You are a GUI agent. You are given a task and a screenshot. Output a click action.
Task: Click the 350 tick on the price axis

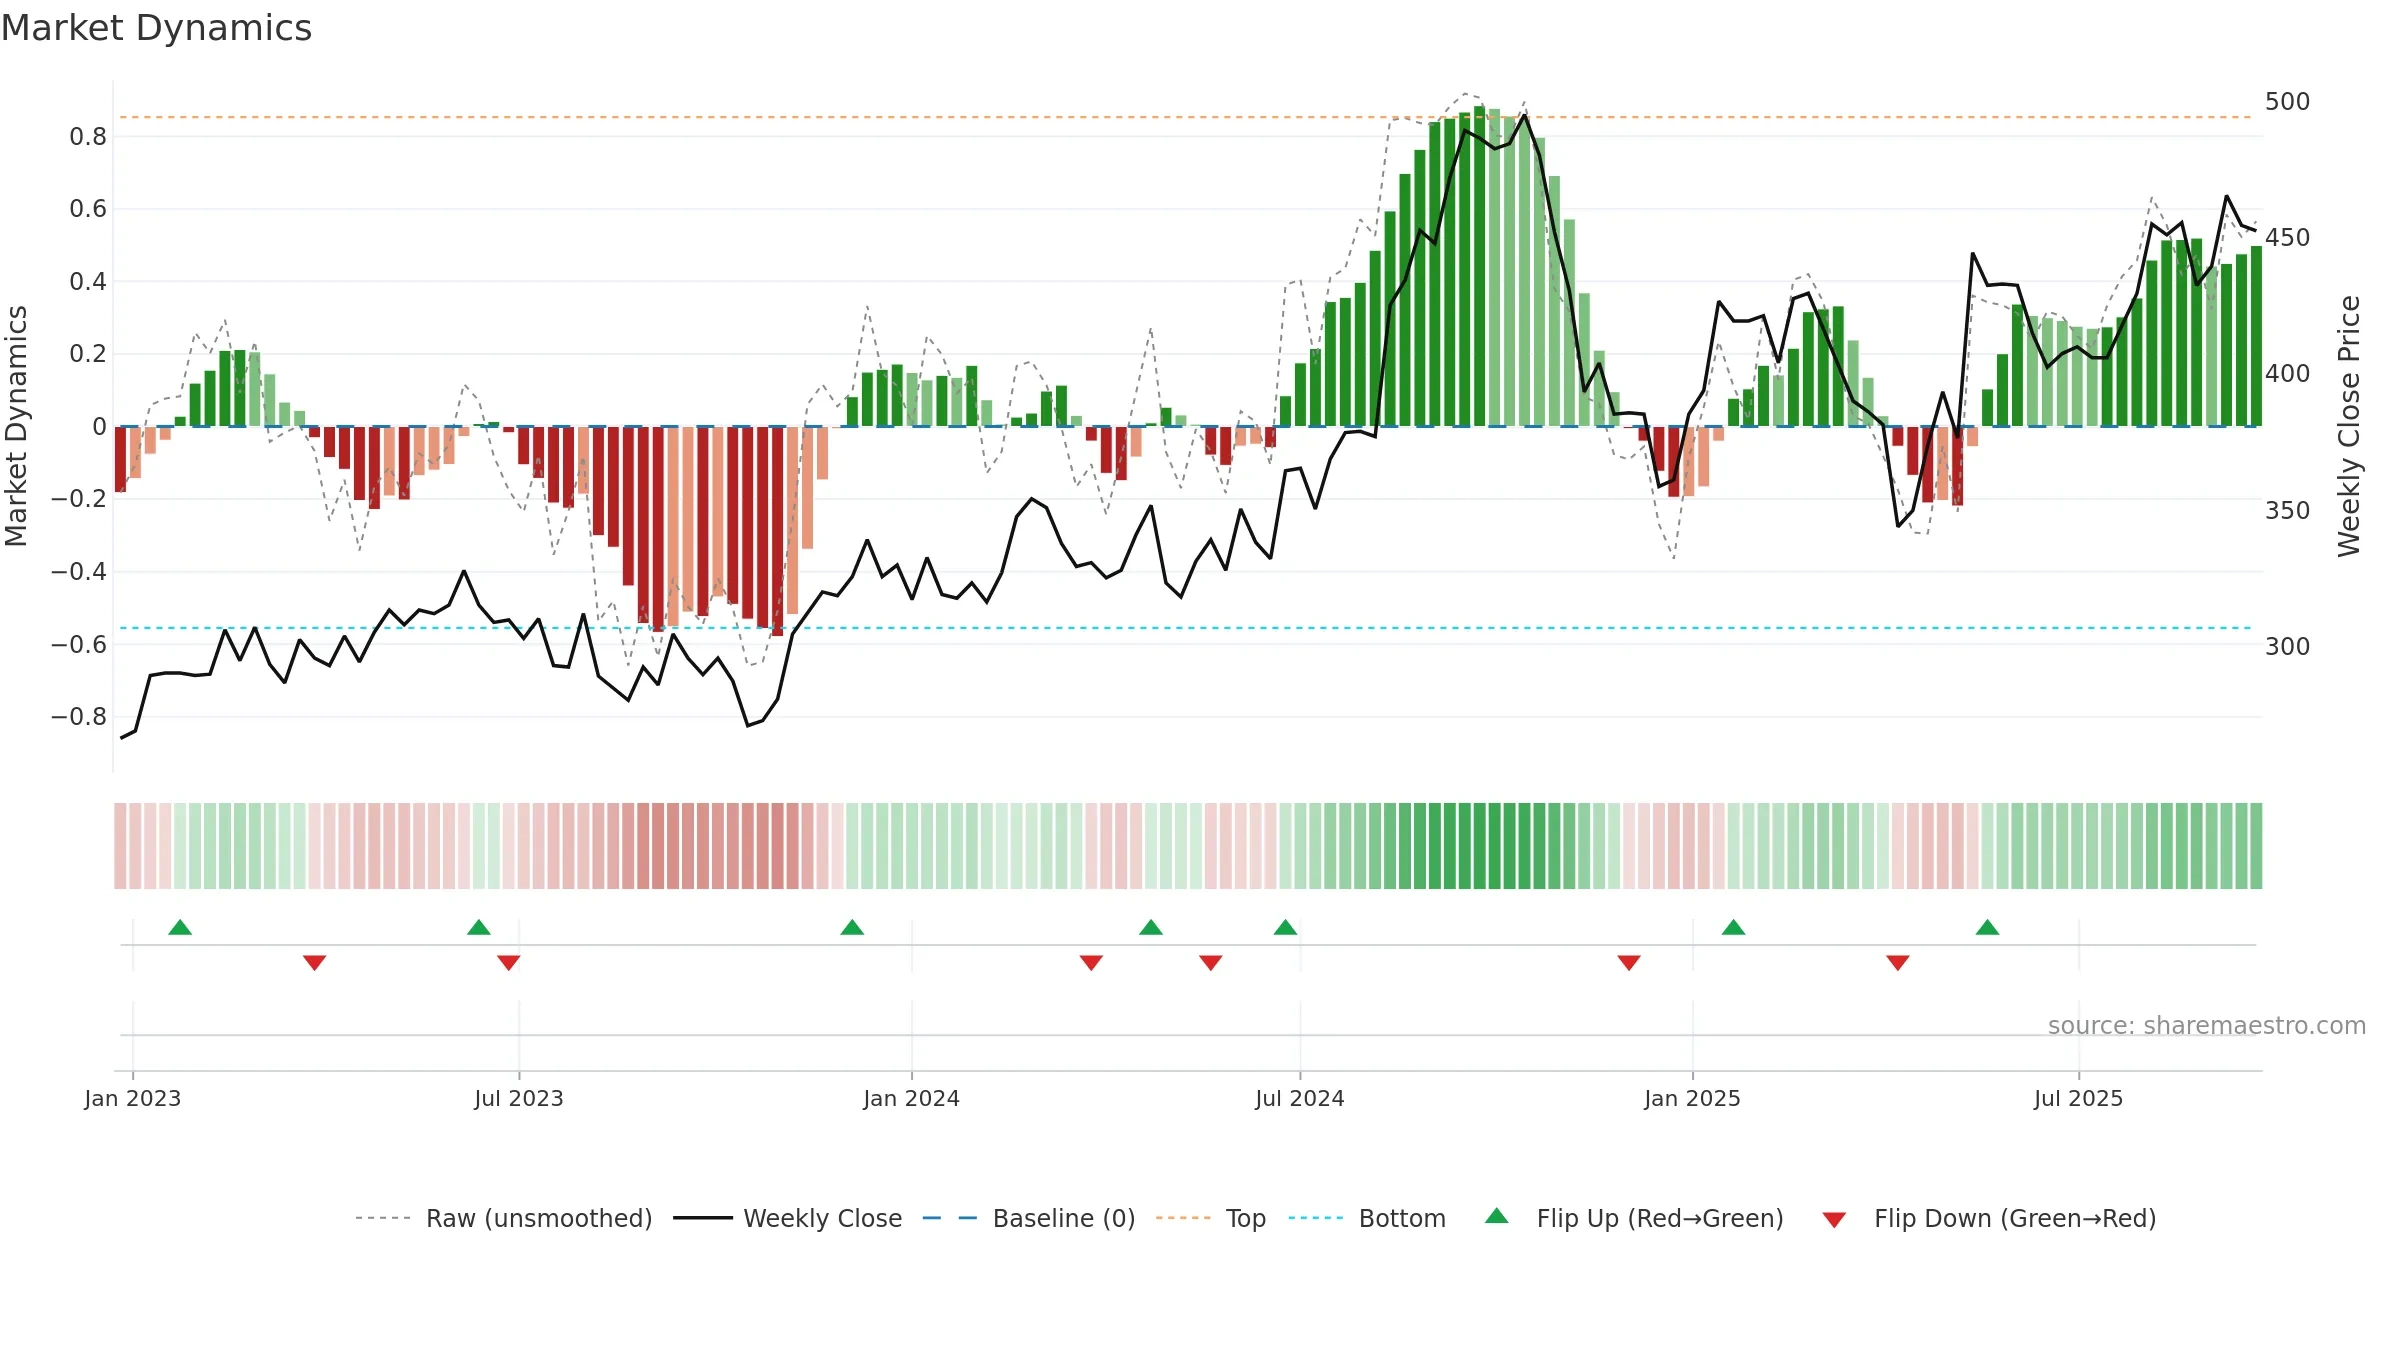[x=2287, y=510]
